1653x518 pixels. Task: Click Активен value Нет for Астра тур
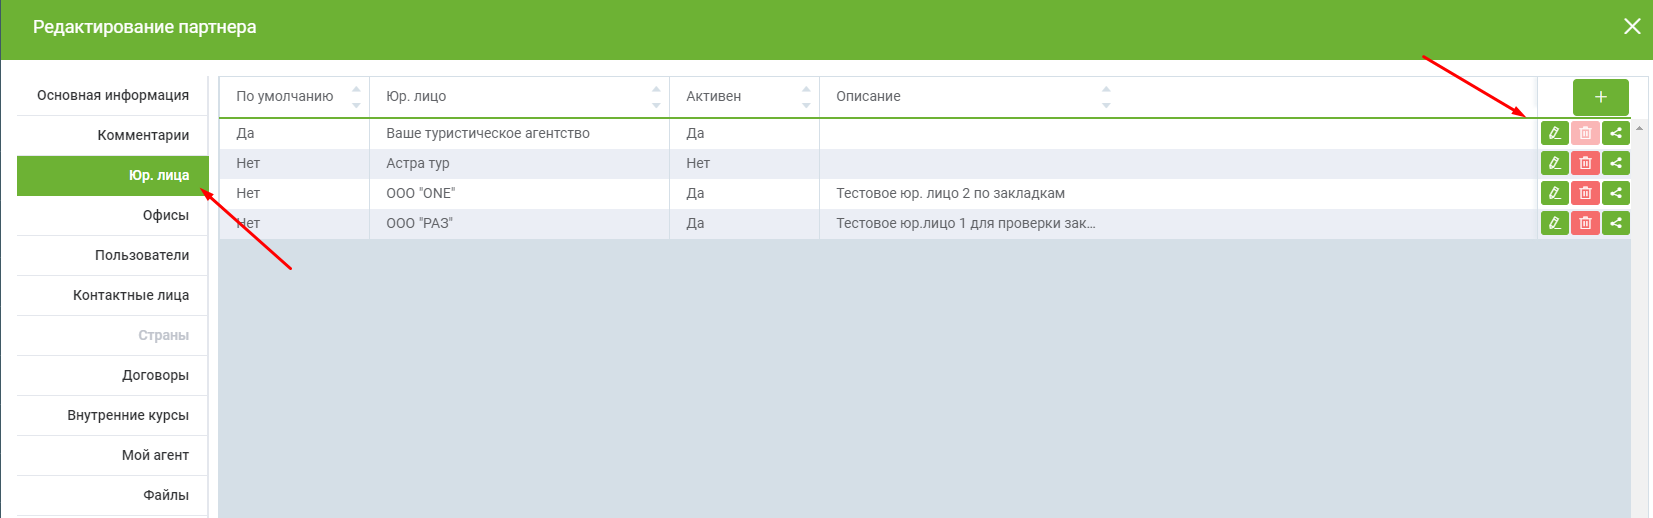click(x=698, y=163)
